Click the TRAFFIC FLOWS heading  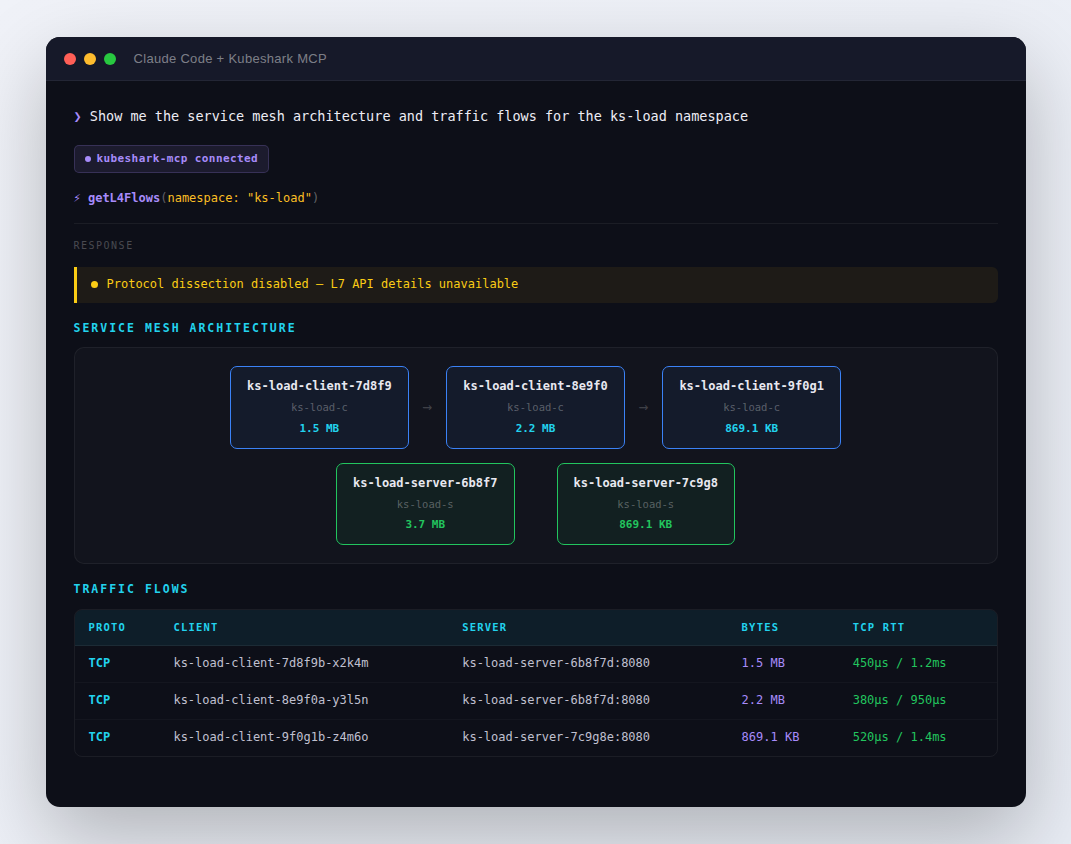click(130, 589)
